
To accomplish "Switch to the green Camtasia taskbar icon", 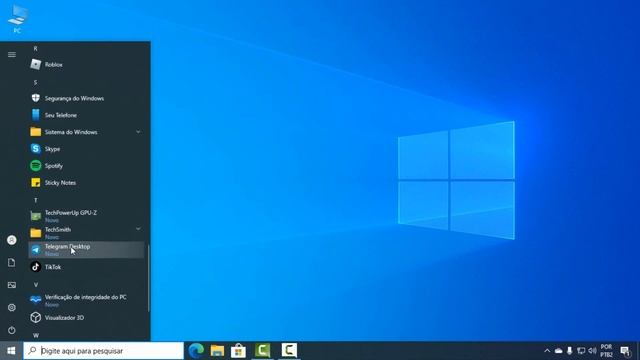I will coord(263,351).
